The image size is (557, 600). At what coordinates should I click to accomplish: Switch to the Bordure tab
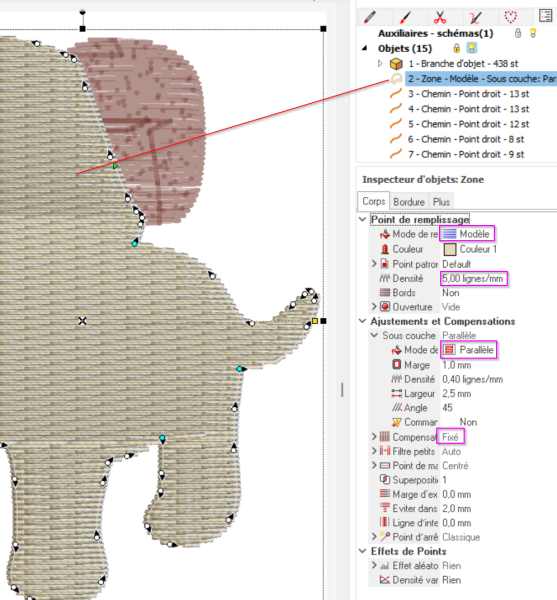click(409, 202)
